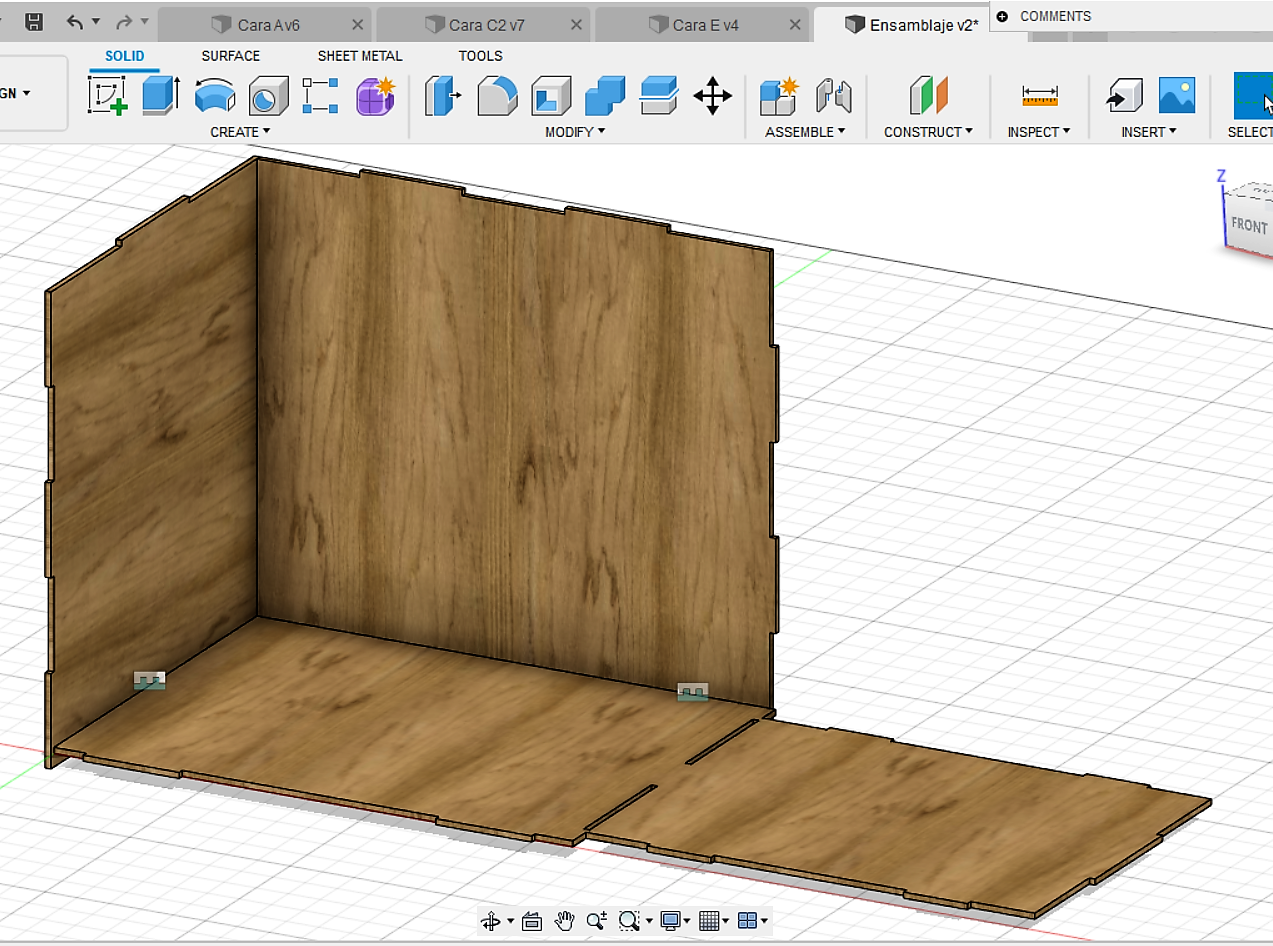Open the Orbit type dropdown arrow
Screen dimensions: 1273x946
511,921
